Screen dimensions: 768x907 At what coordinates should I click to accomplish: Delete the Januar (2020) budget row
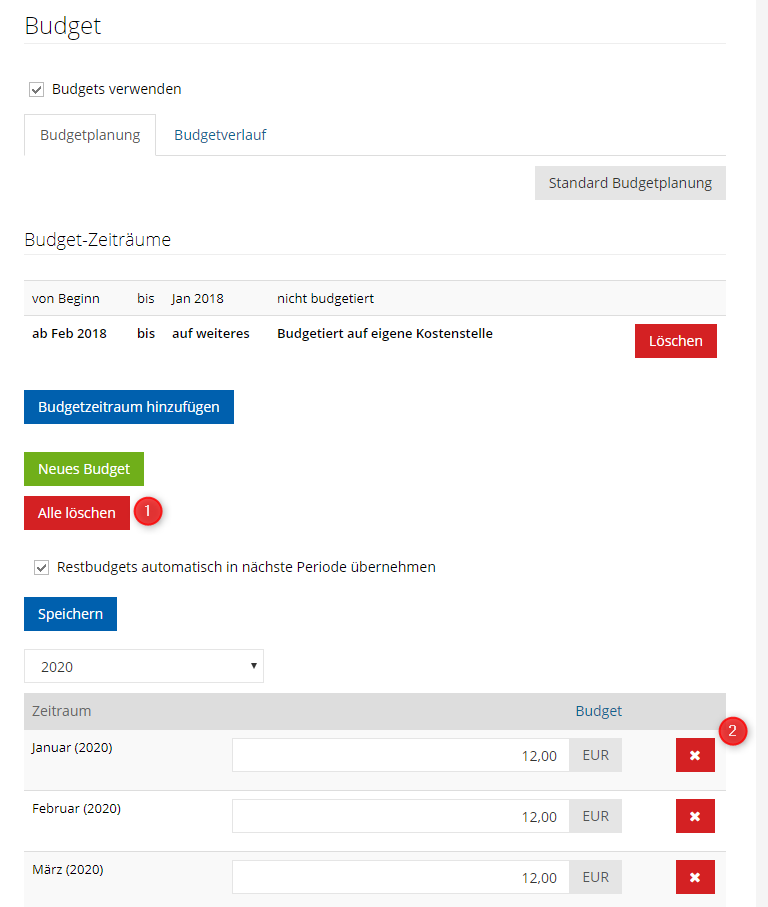695,756
